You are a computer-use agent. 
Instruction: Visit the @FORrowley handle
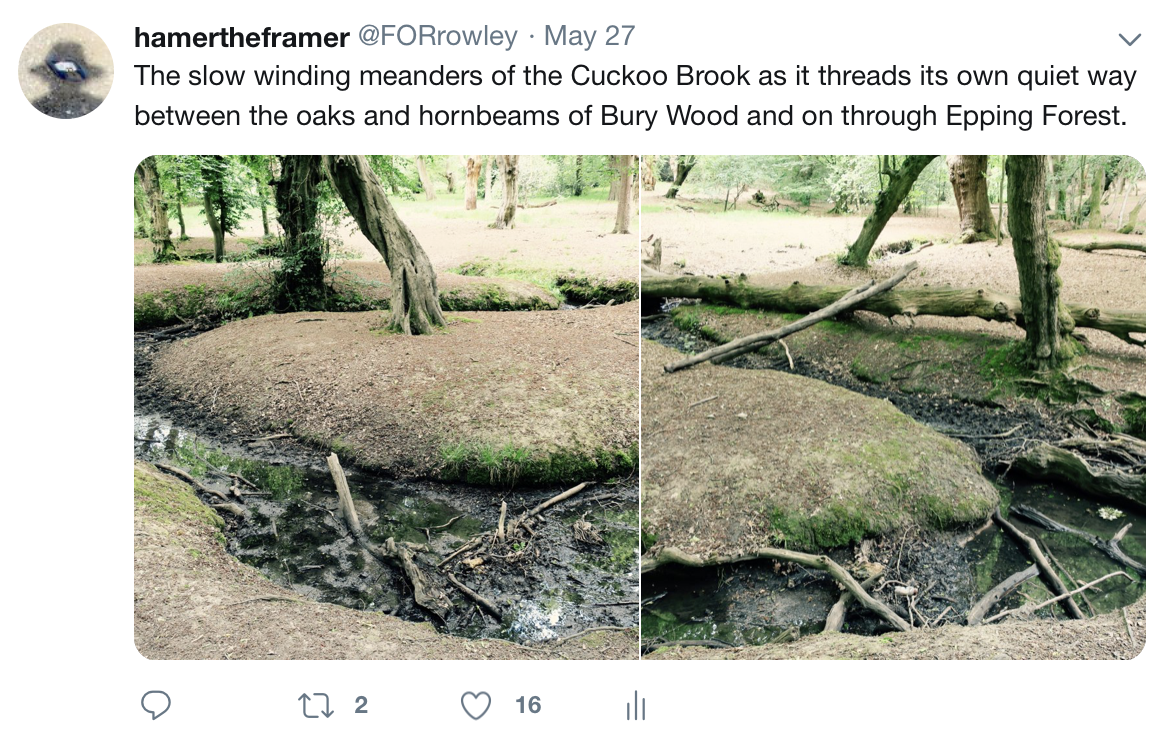coord(438,36)
